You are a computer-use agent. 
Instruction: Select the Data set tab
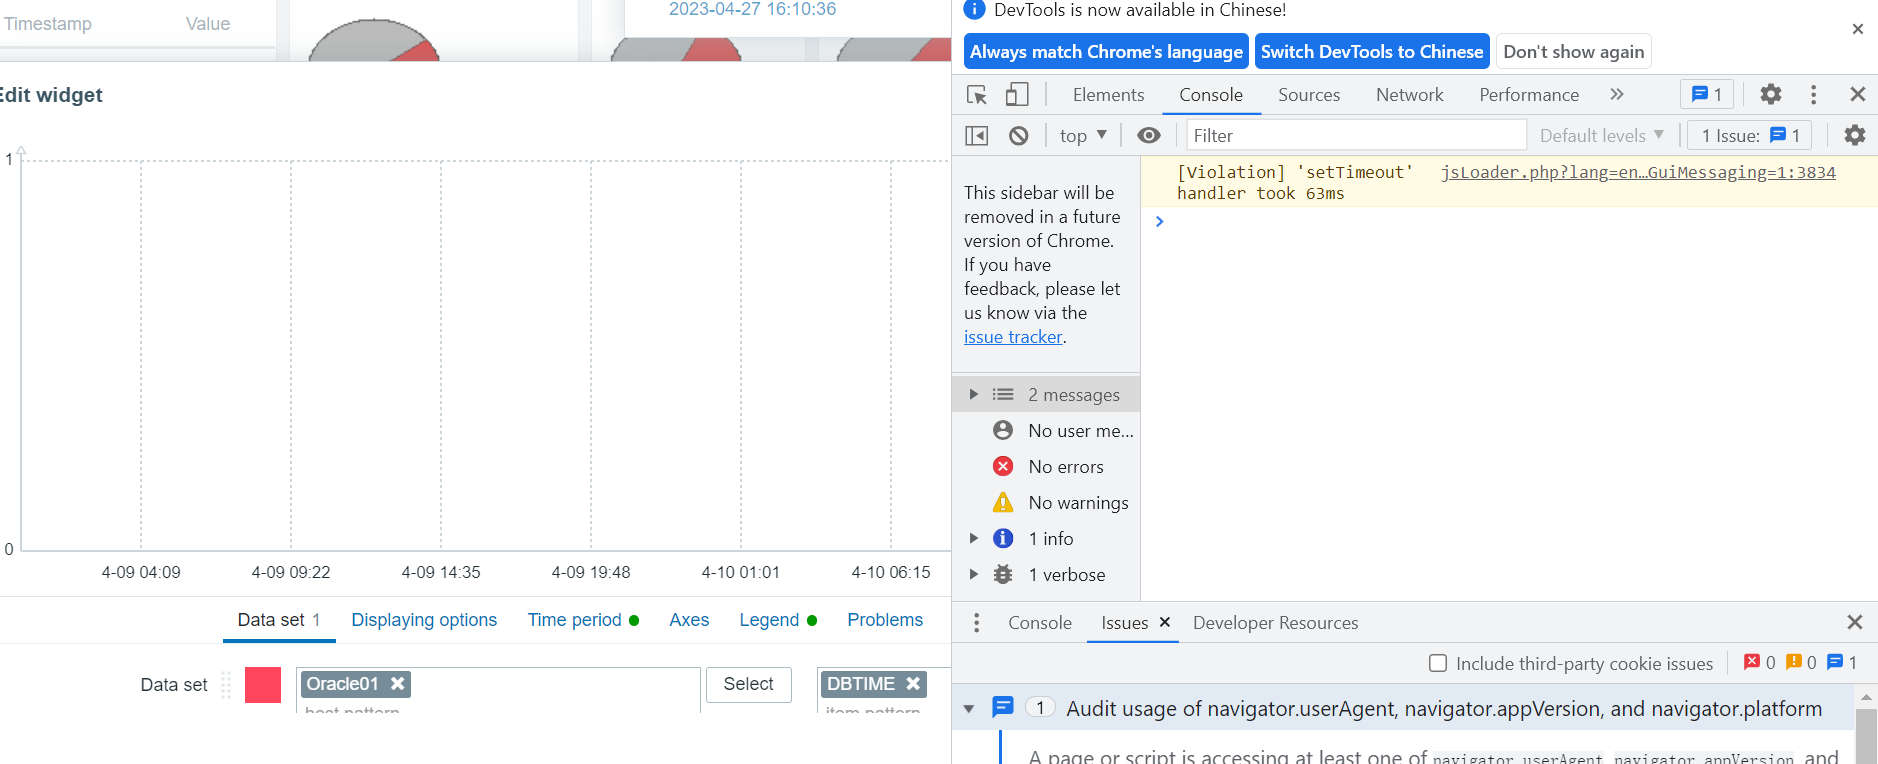click(279, 620)
